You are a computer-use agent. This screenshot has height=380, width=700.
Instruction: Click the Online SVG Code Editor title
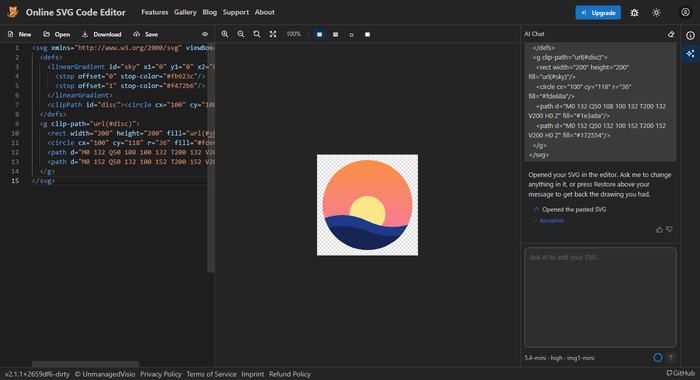(x=75, y=13)
